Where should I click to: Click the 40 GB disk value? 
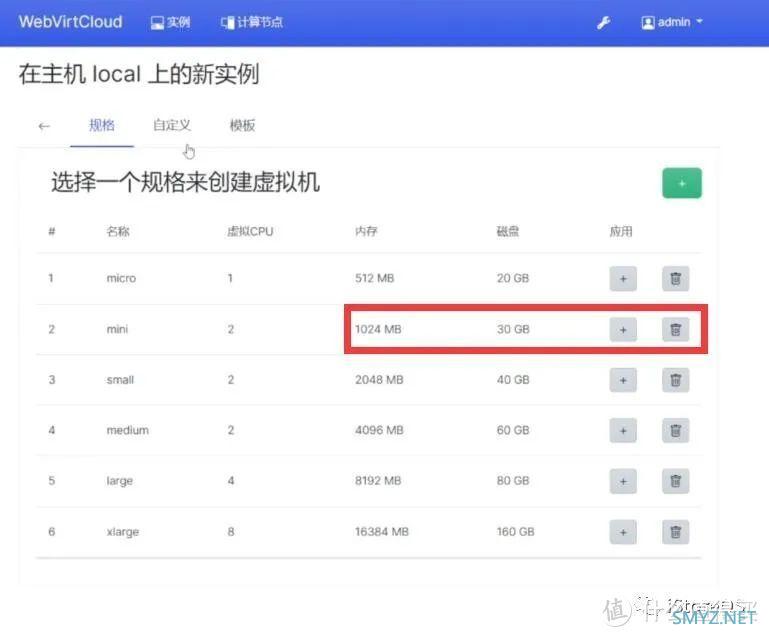point(513,380)
